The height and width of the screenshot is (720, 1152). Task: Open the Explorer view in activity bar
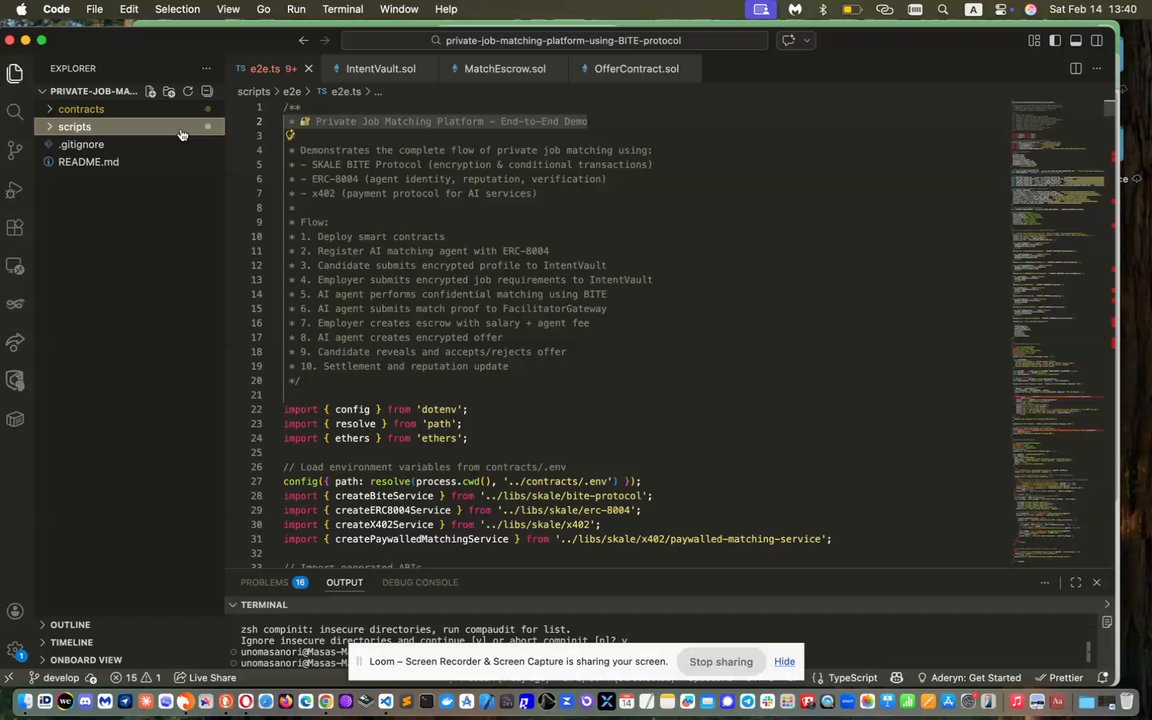tap(15, 73)
